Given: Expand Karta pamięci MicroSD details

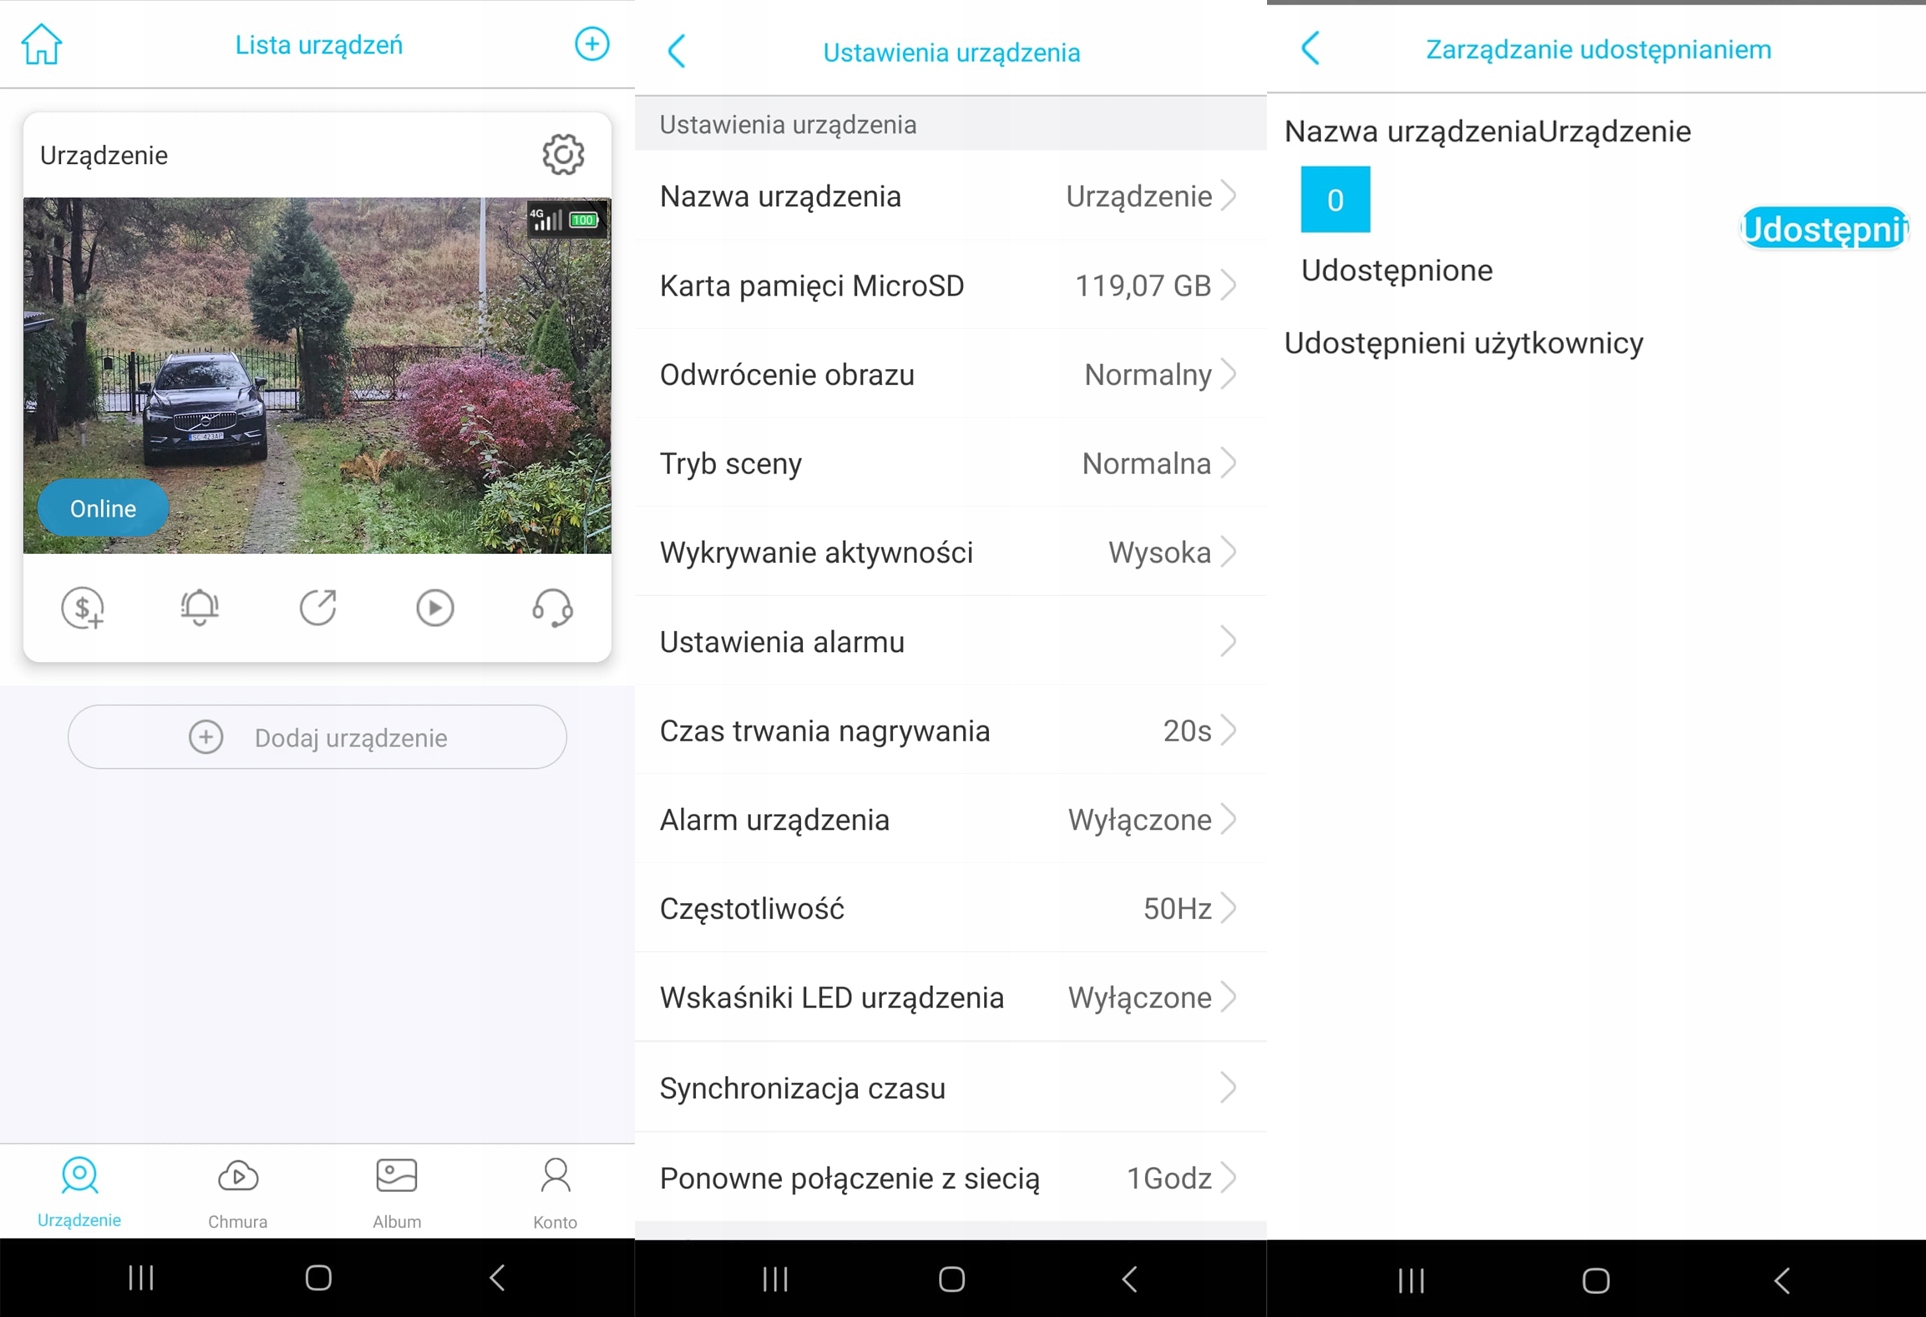Looking at the screenshot, I should [x=949, y=286].
